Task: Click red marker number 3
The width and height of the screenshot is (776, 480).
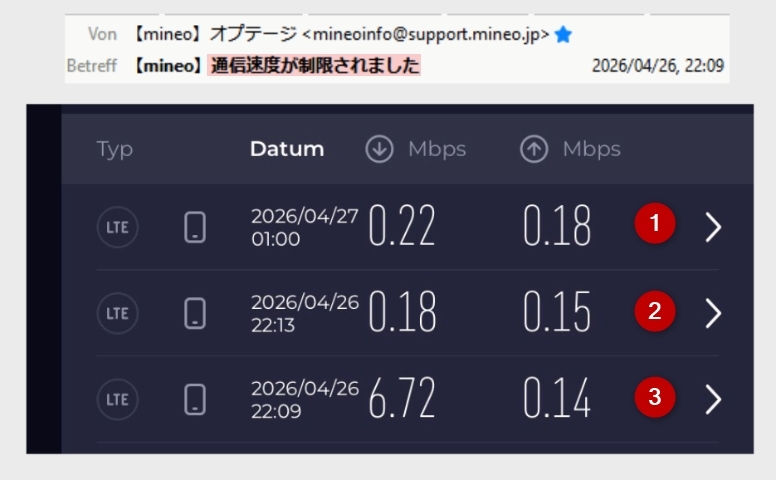Action: [x=655, y=397]
